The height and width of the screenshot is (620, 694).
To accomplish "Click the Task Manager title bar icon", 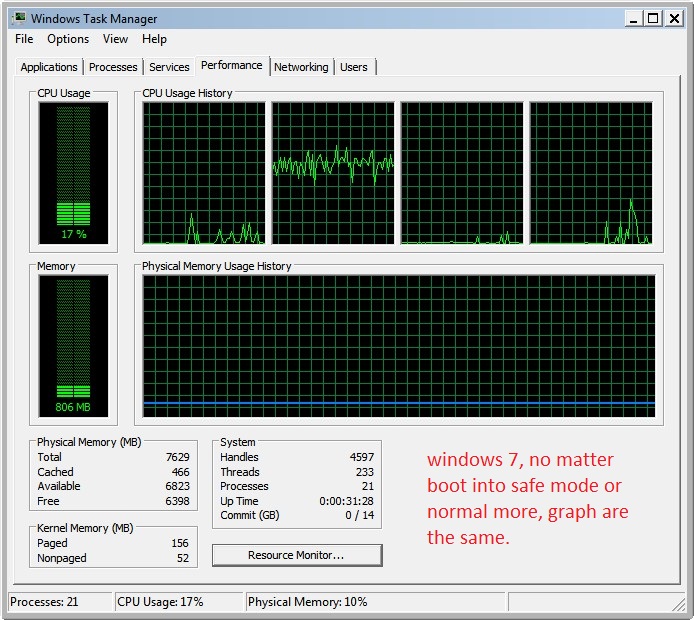I will click(19, 18).
